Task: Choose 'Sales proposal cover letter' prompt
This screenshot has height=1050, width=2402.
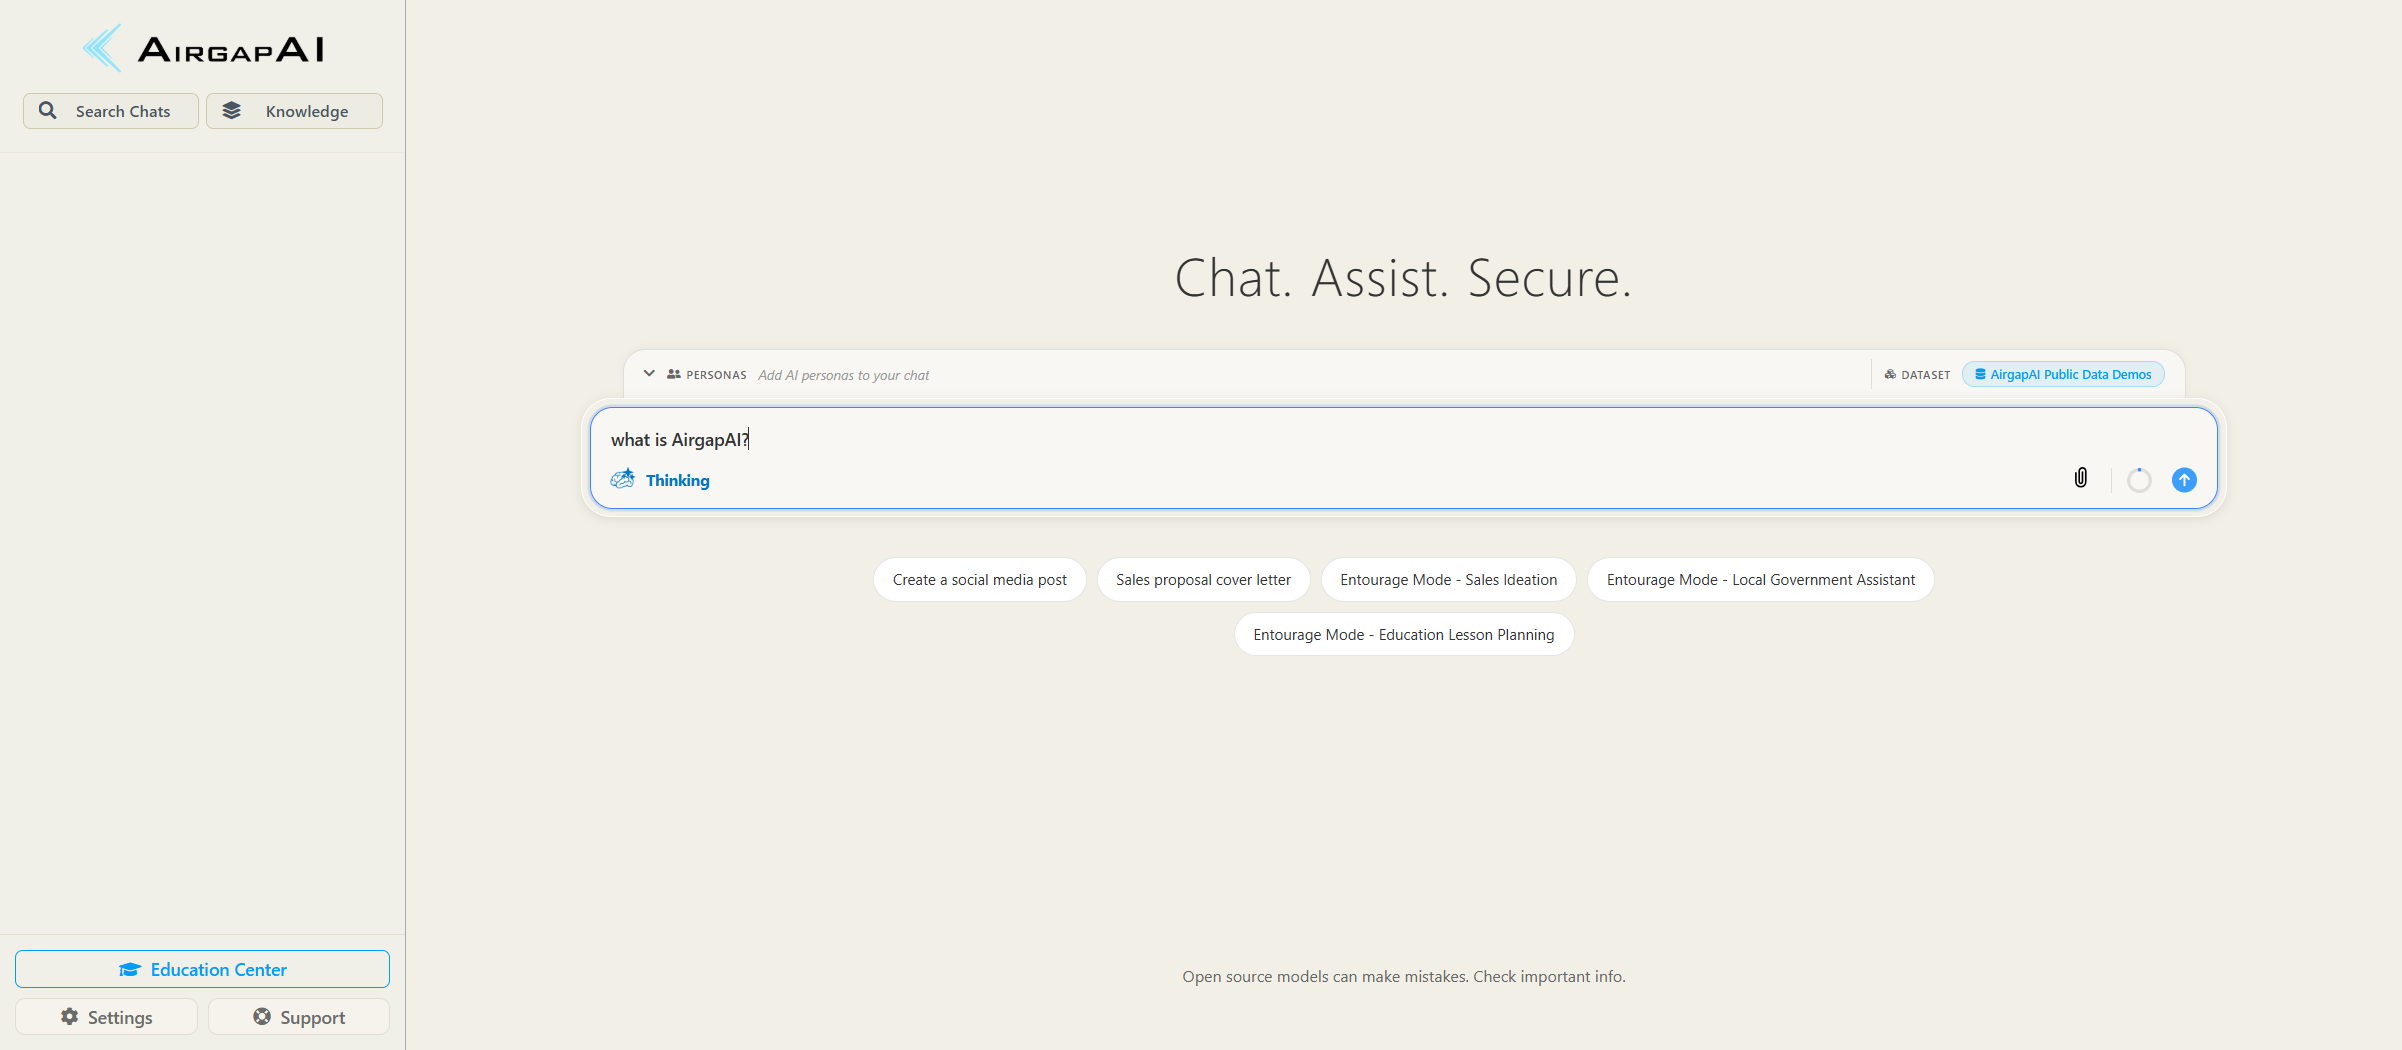Action: (1203, 580)
